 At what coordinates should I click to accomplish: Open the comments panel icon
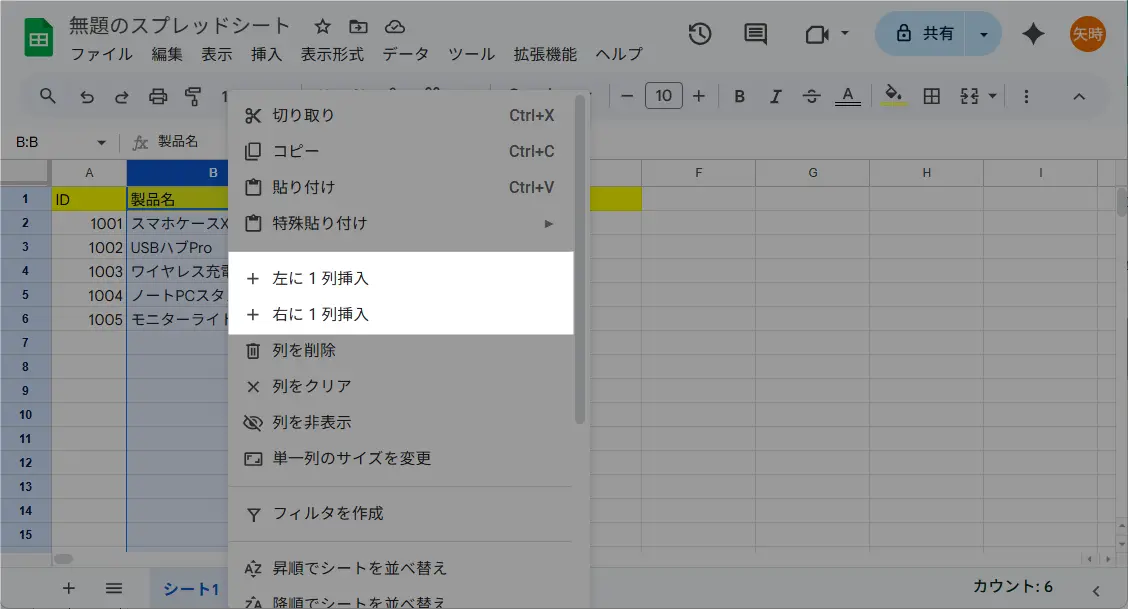point(756,34)
